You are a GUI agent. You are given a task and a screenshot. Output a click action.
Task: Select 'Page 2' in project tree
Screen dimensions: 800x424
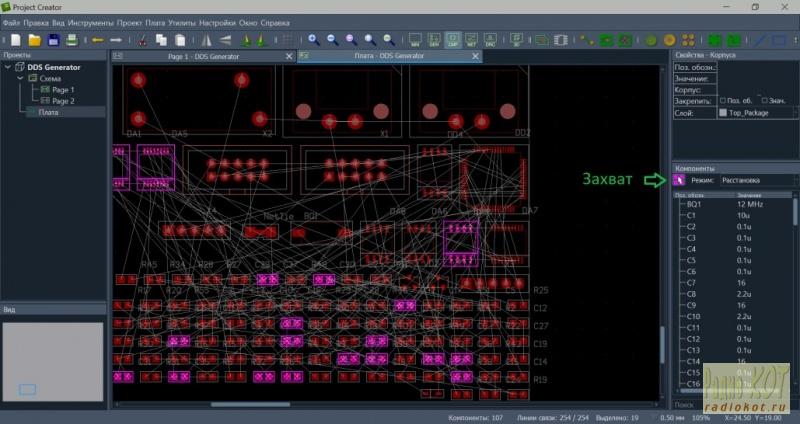63,101
